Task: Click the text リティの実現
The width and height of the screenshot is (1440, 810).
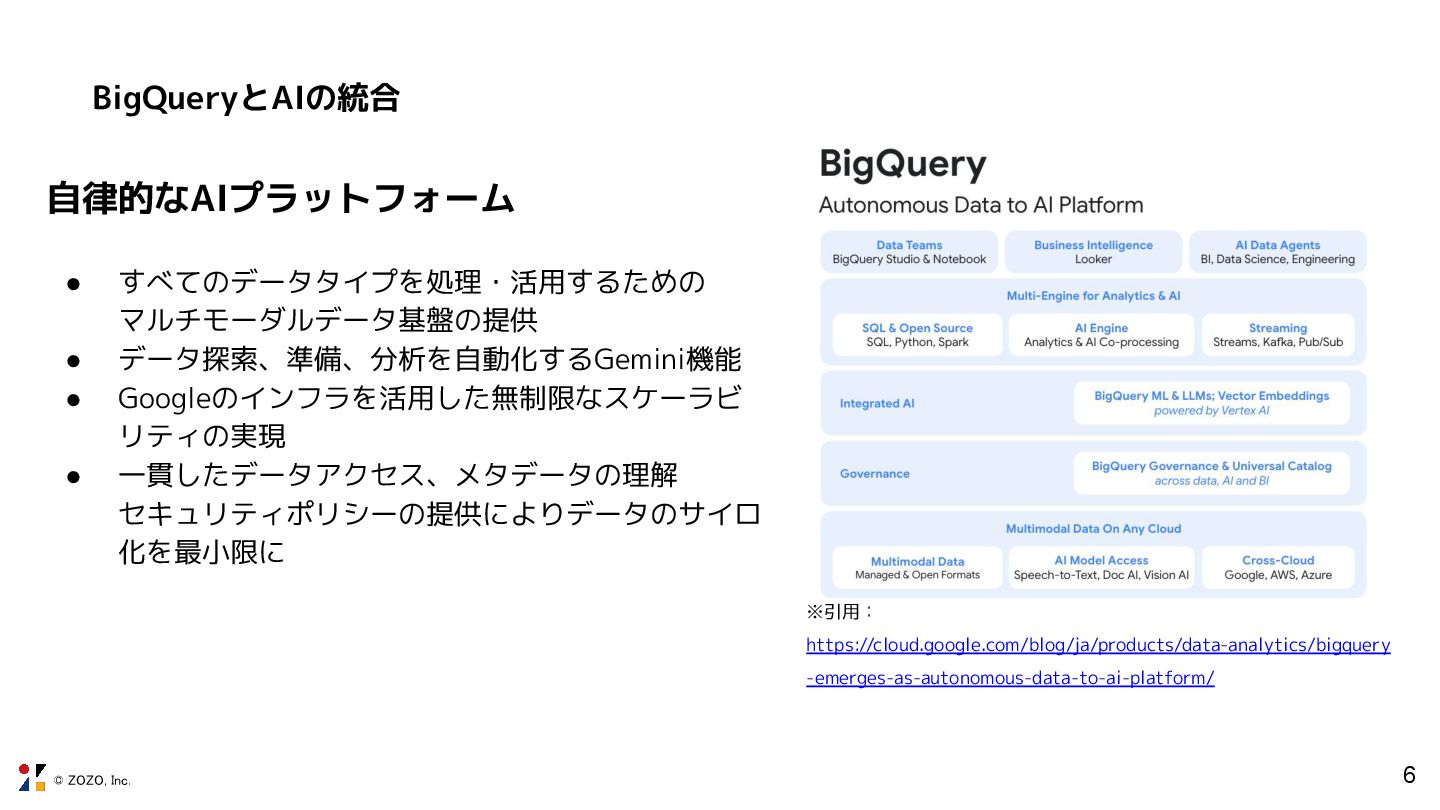Action: tap(202, 436)
